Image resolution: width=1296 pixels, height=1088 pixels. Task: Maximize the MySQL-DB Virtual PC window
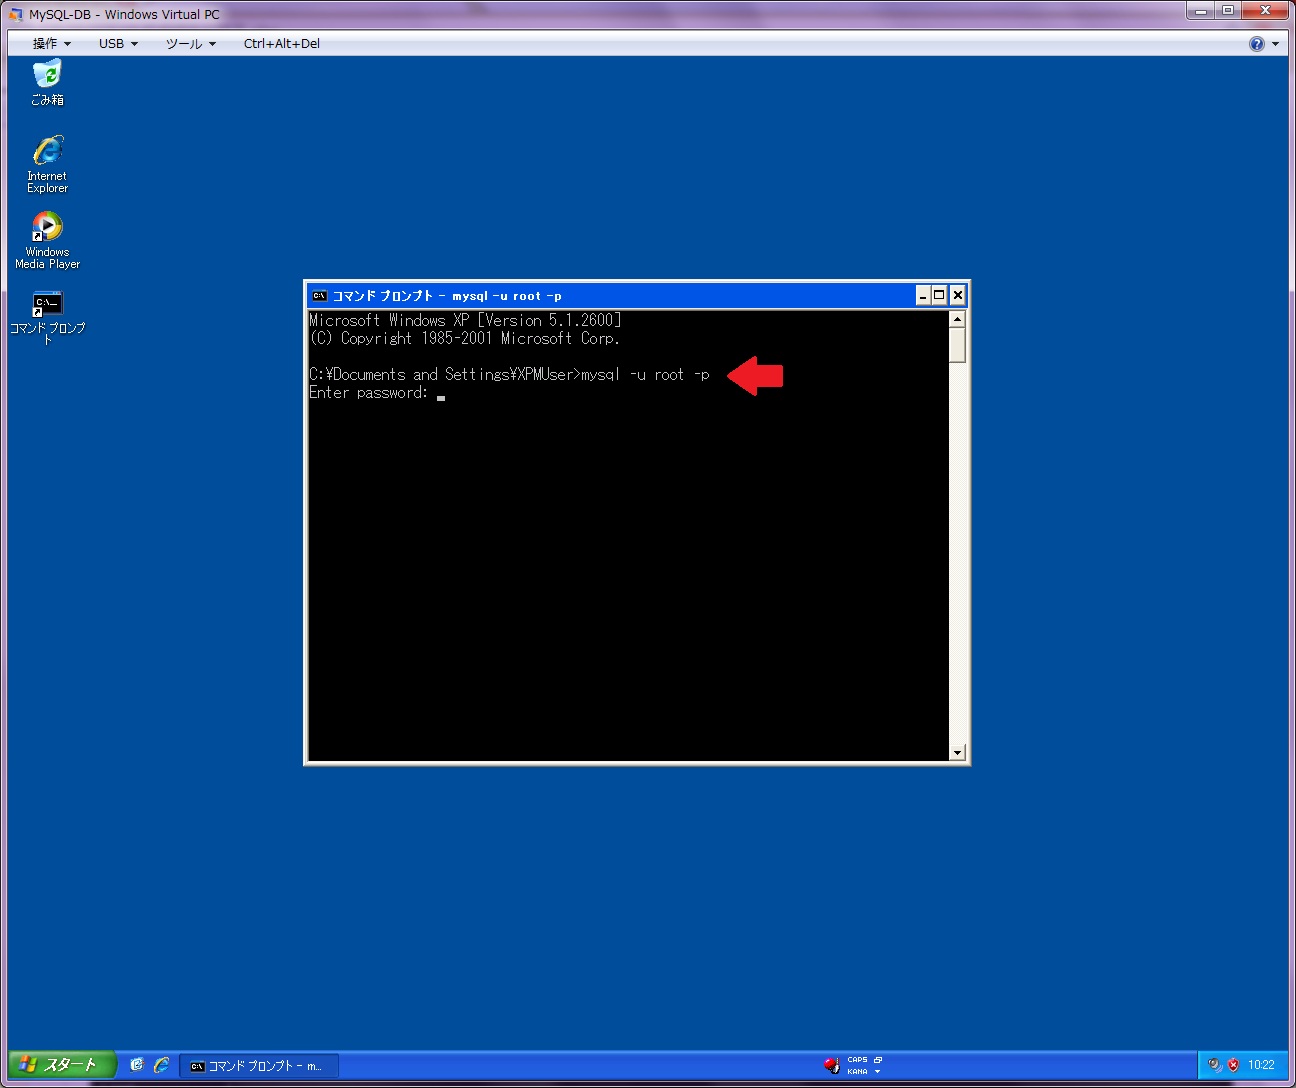click(1227, 11)
